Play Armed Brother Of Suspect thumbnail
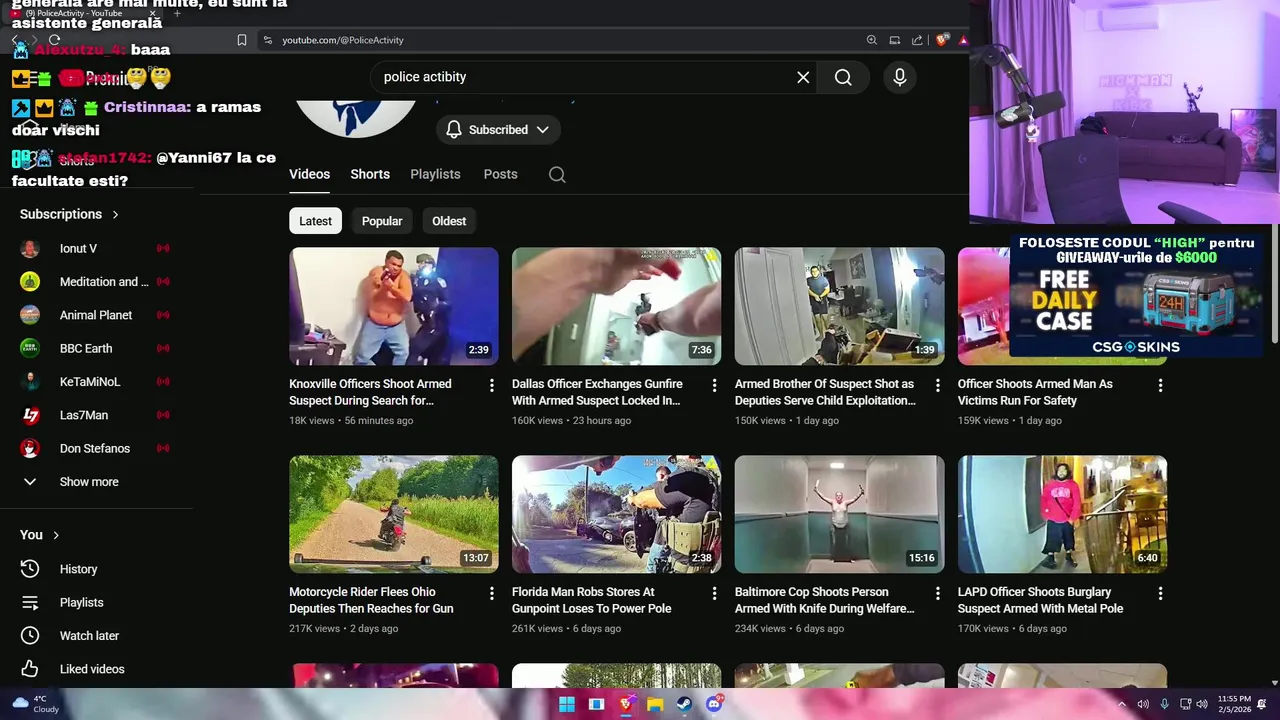Image resolution: width=1280 pixels, height=720 pixels. pos(839,306)
